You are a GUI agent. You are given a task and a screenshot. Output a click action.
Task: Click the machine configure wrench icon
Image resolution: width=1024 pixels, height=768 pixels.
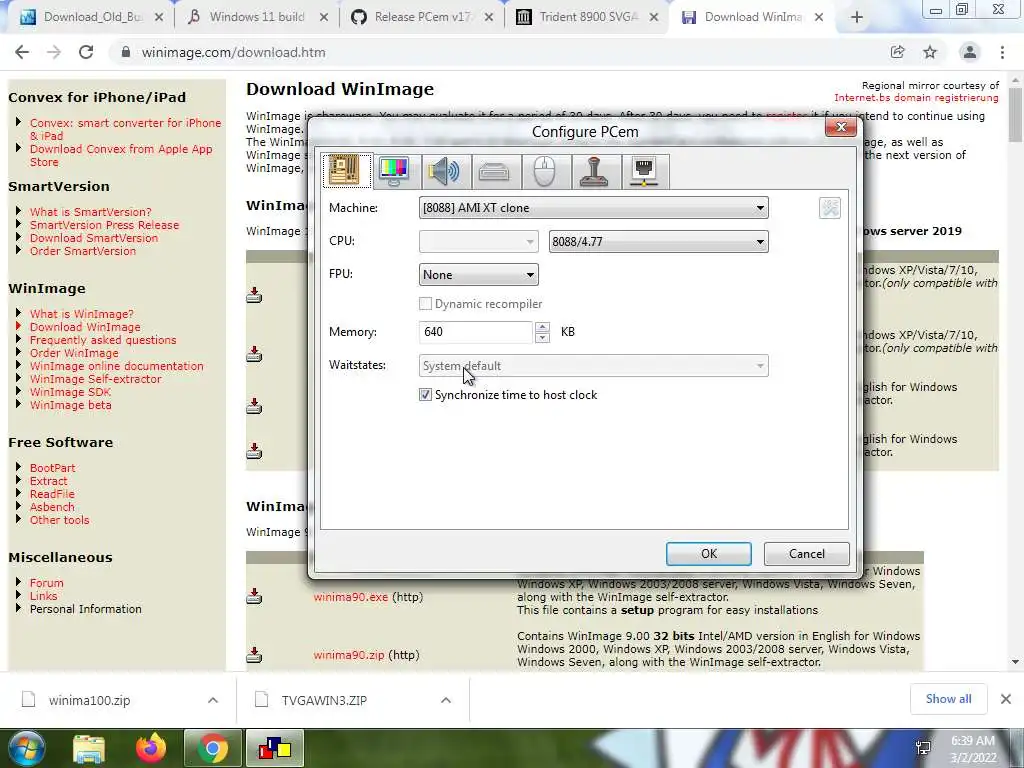tap(829, 208)
